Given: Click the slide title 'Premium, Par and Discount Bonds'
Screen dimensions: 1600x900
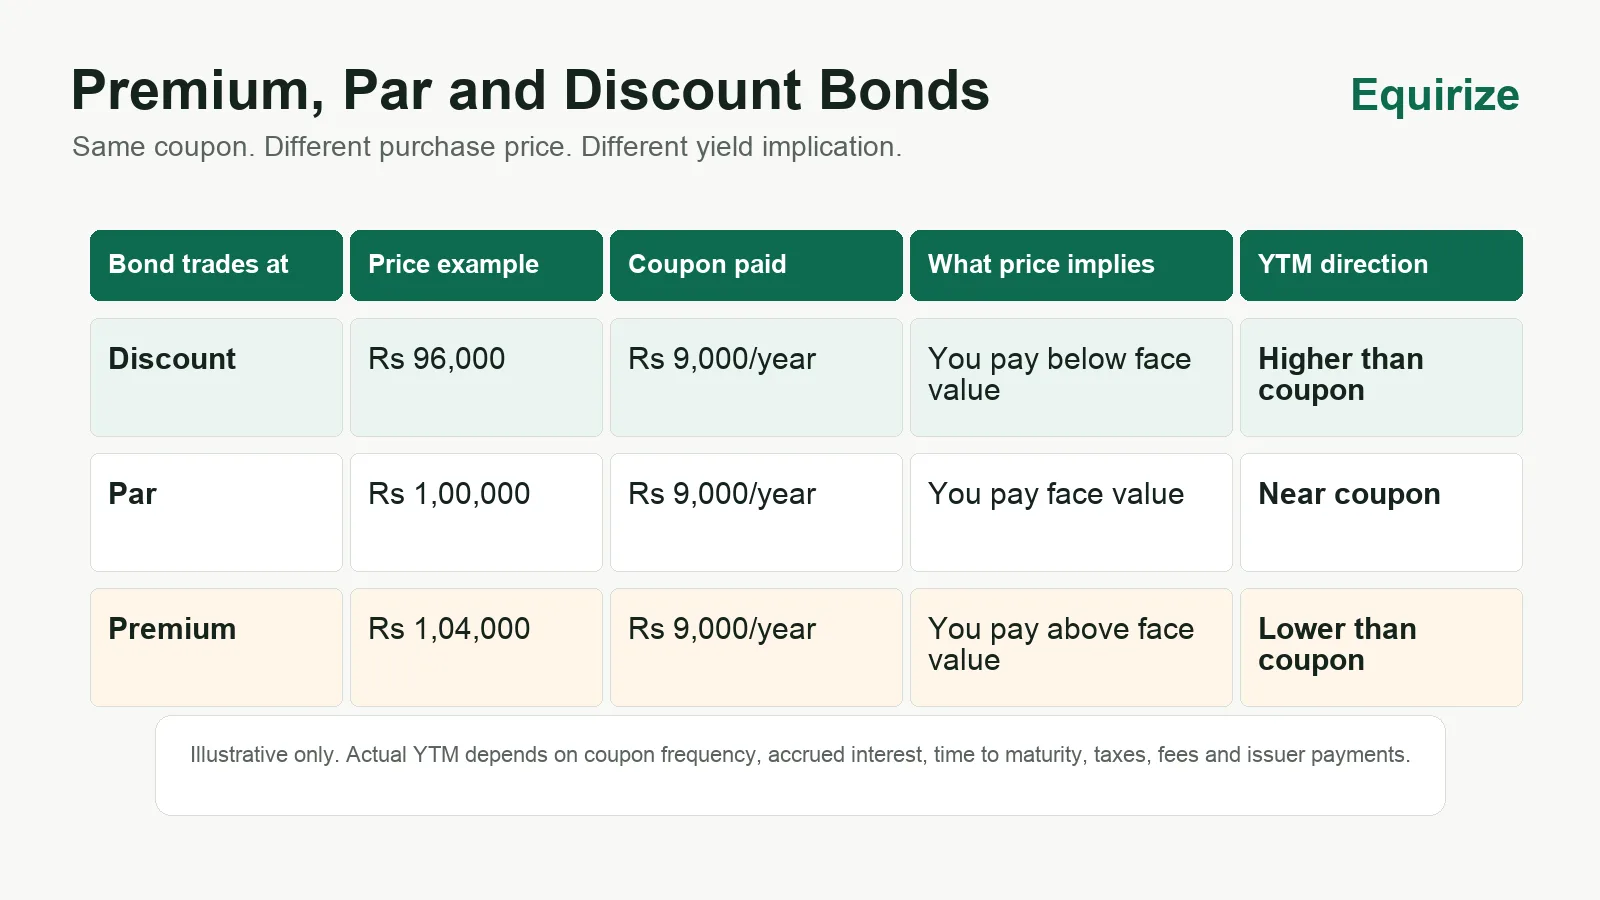Looking at the screenshot, I should tap(530, 90).
